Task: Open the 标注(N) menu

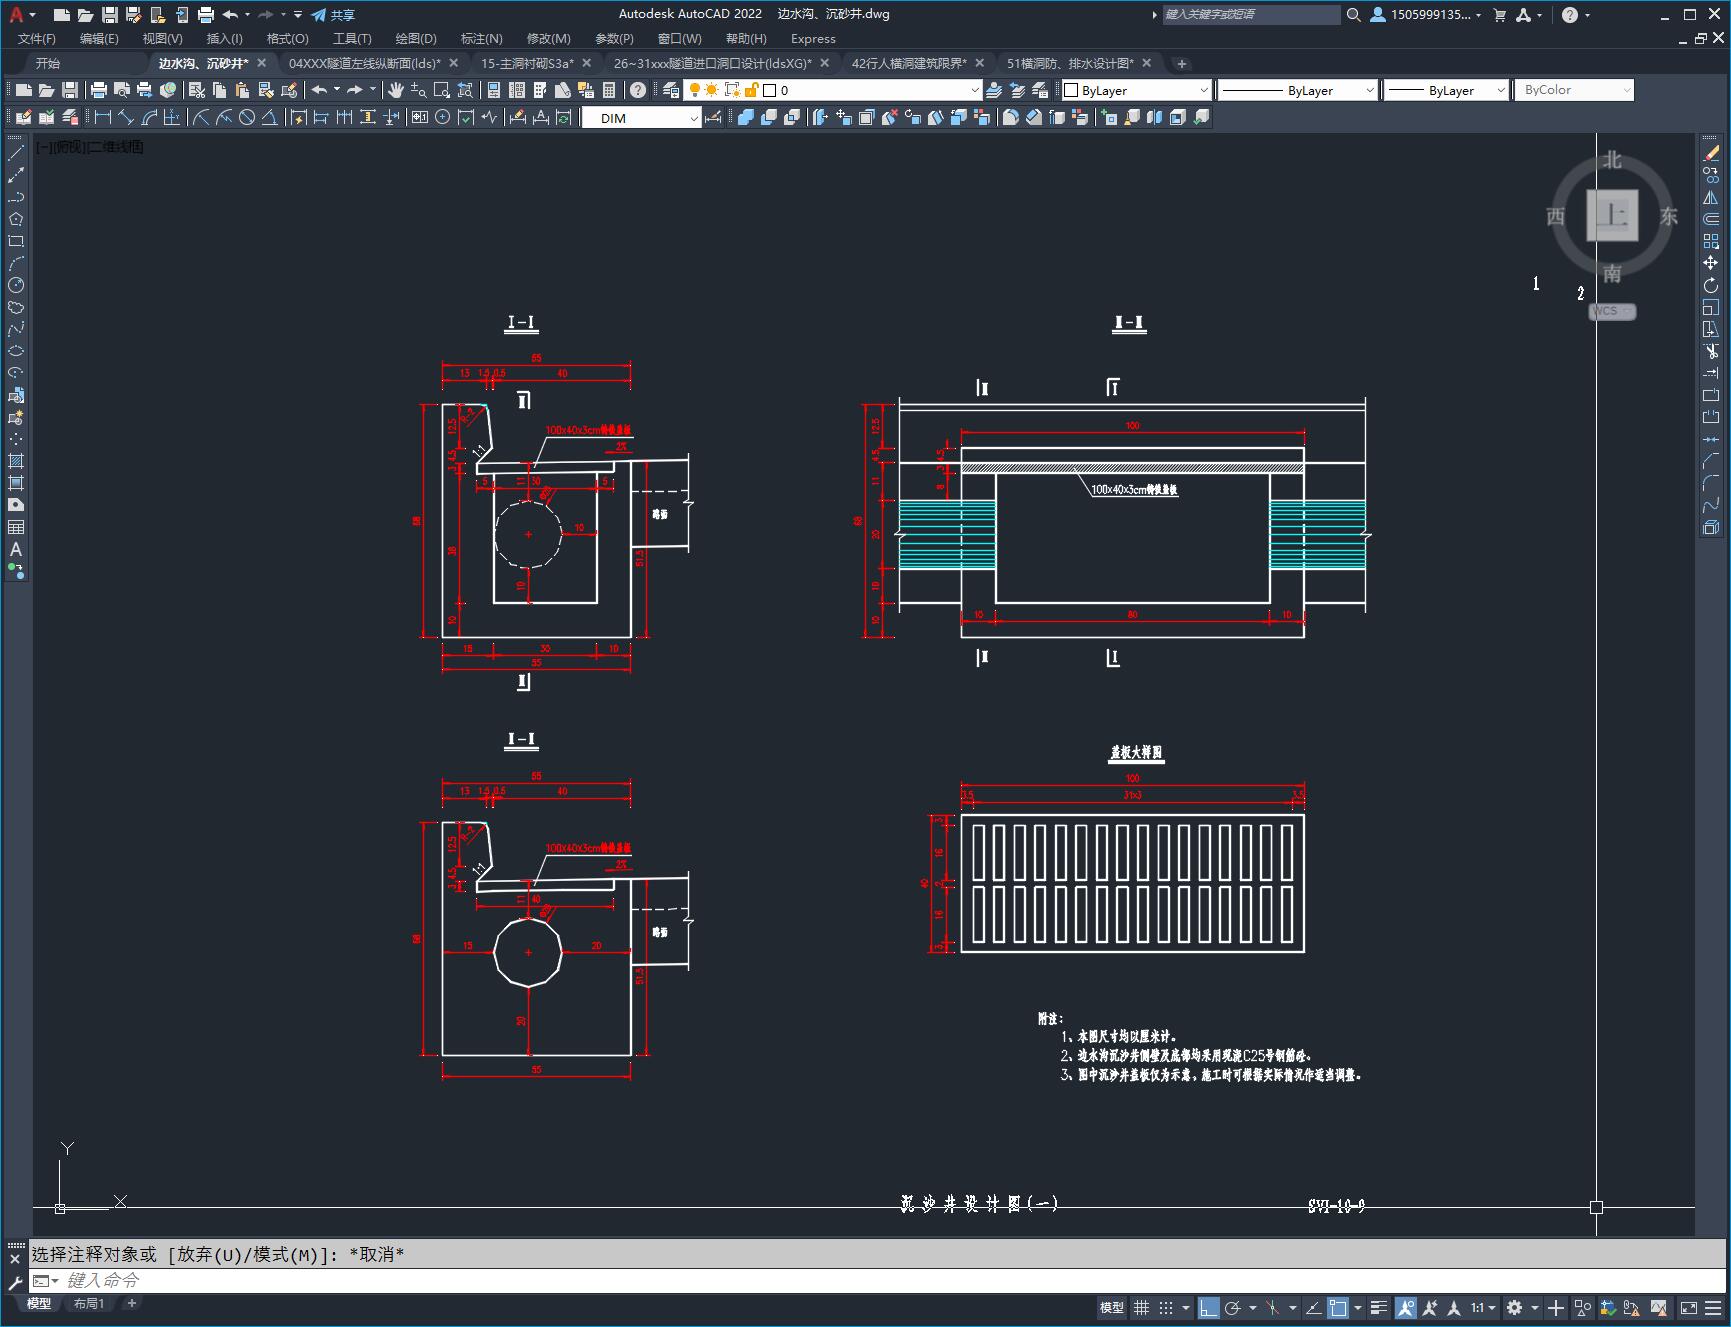Action: [x=481, y=38]
